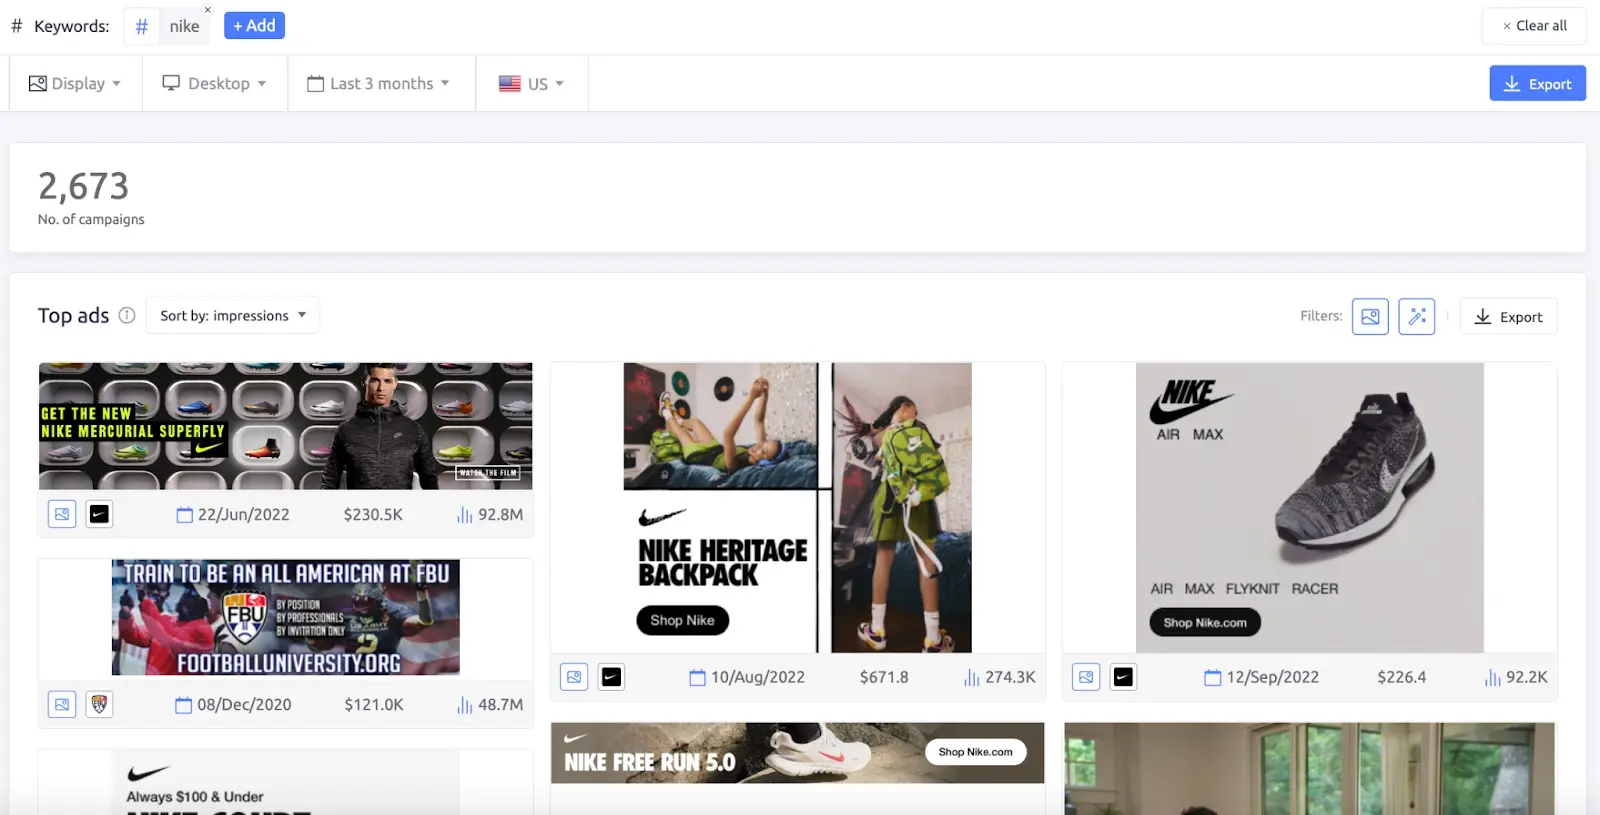The height and width of the screenshot is (815, 1600).
Task: Open the Last 3 months date dropdown
Action: coord(379,83)
